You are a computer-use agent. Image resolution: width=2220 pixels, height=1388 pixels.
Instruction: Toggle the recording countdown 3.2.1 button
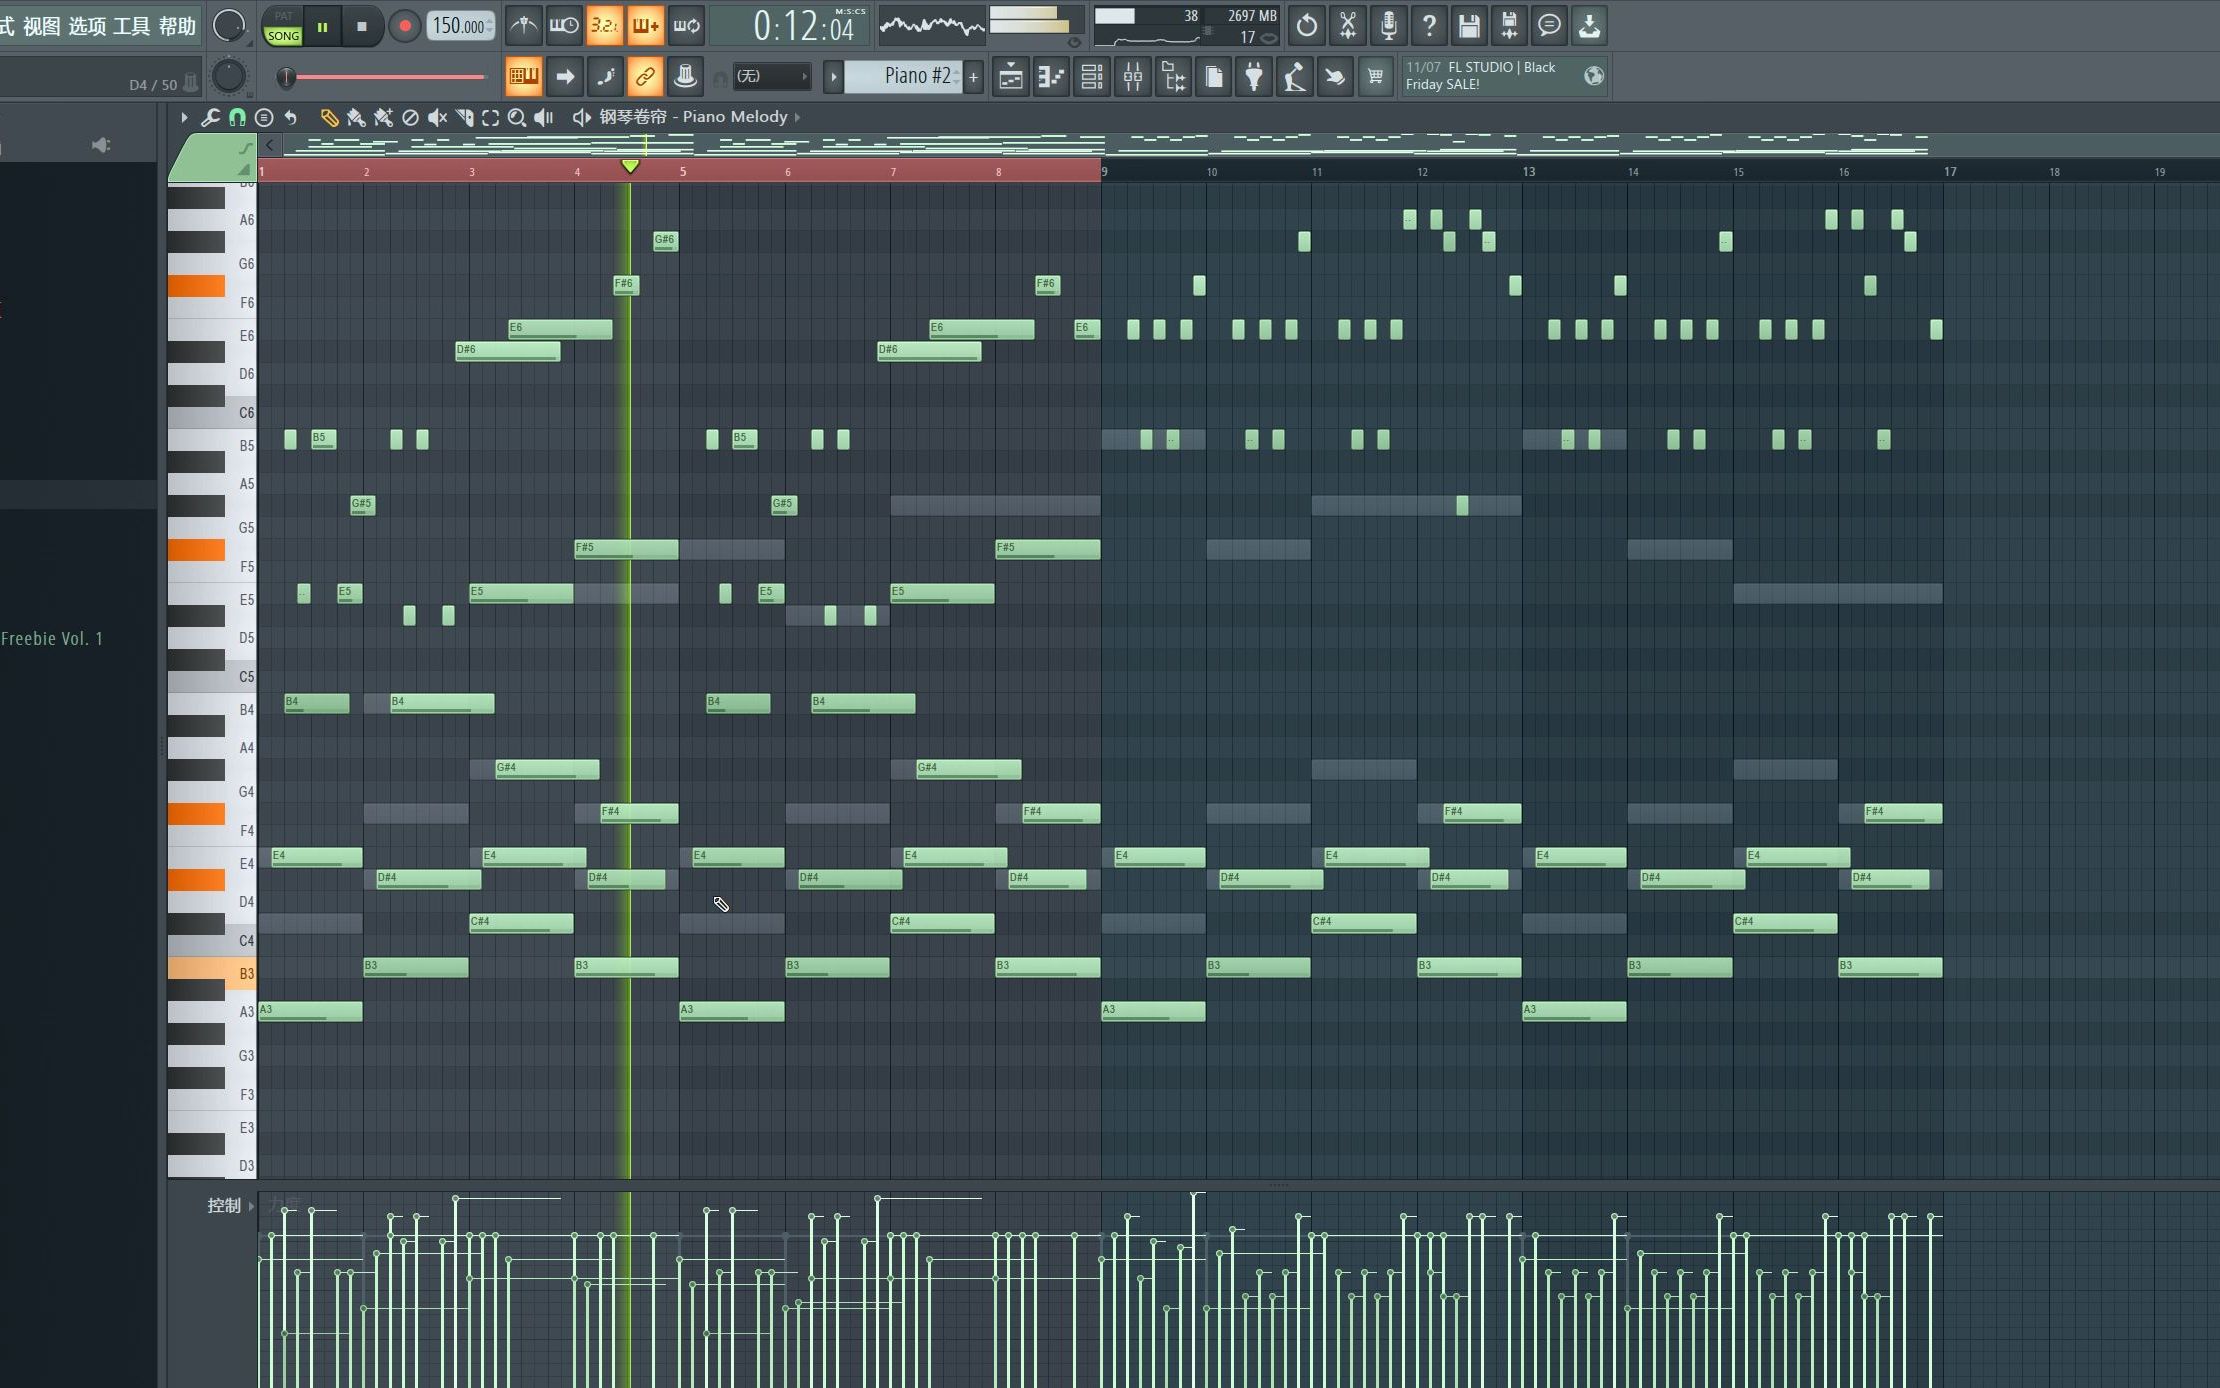(x=604, y=26)
